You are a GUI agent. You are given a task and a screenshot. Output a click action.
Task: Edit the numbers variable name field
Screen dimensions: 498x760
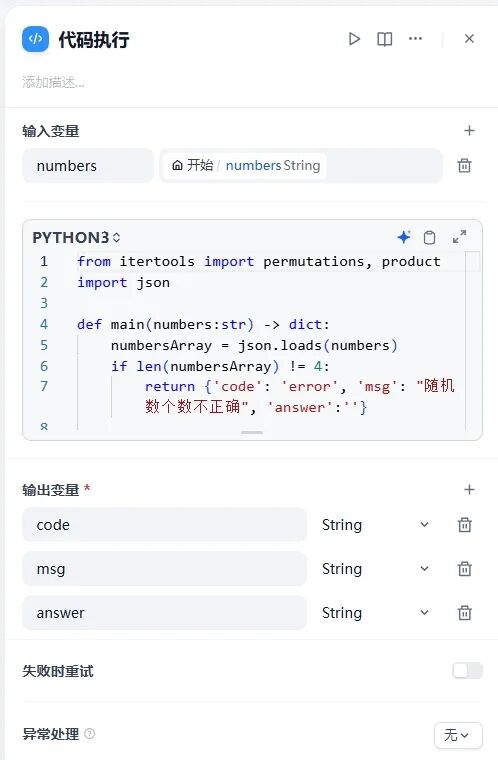coord(88,166)
